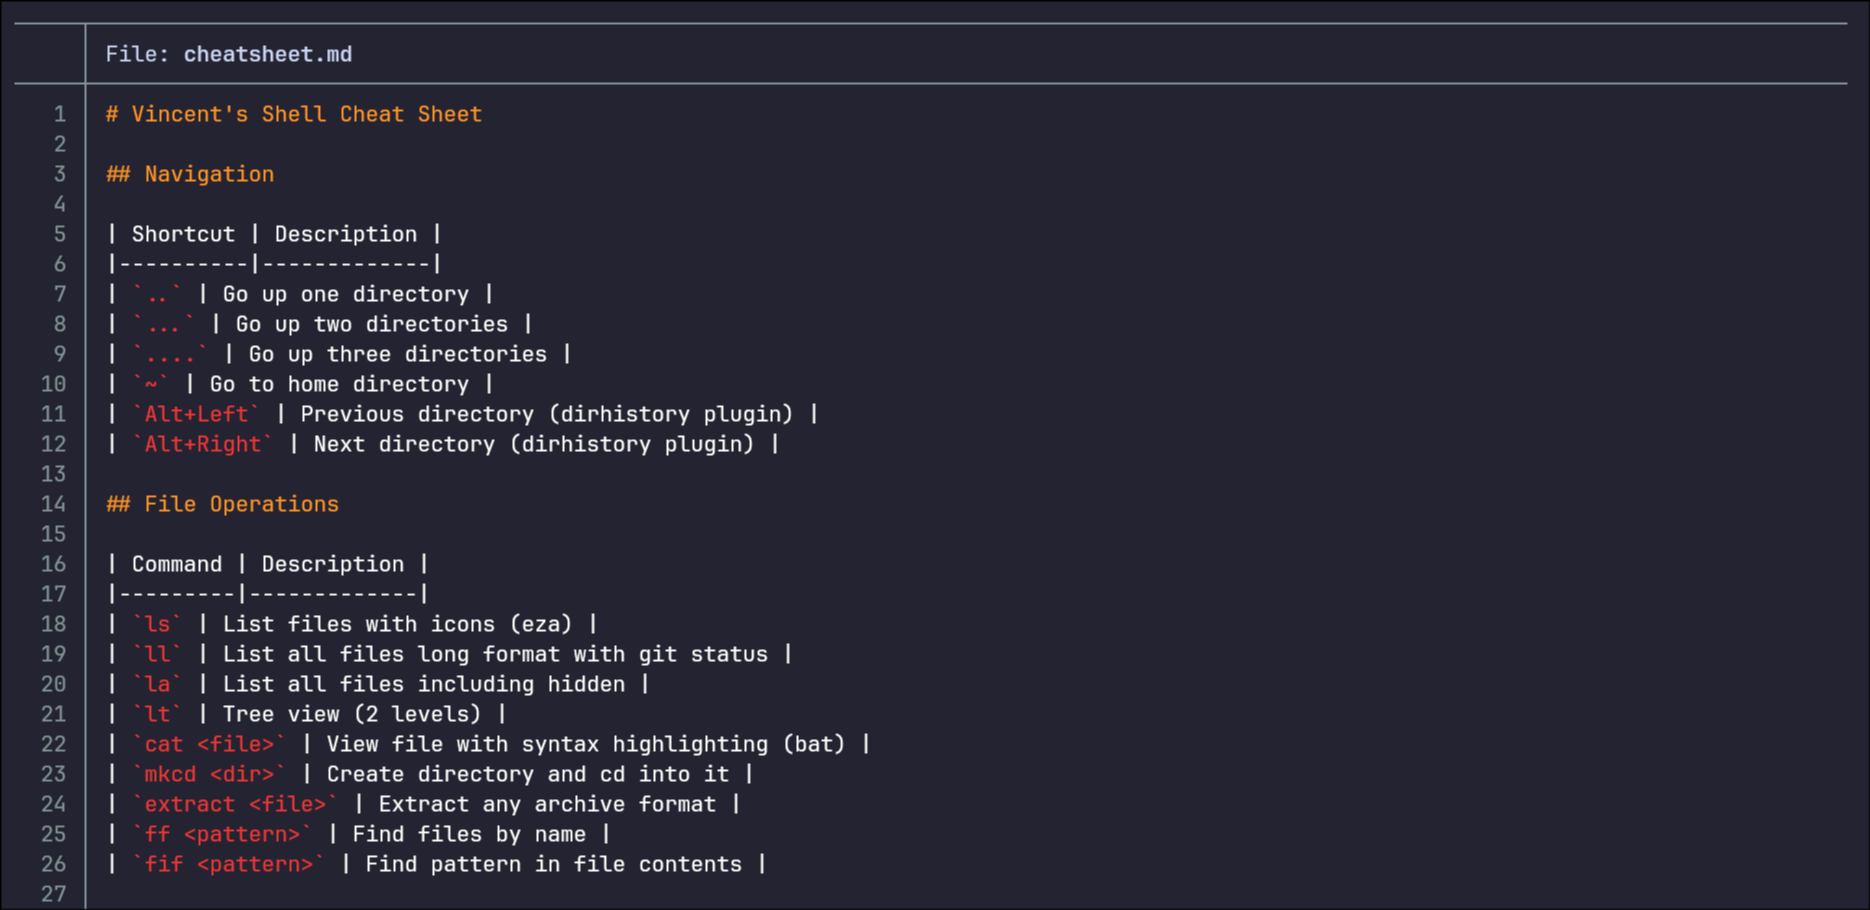Viewport: 1870px width, 910px height.
Task: Click the ll command code
Action: pyautogui.click(x=157, y=654)
